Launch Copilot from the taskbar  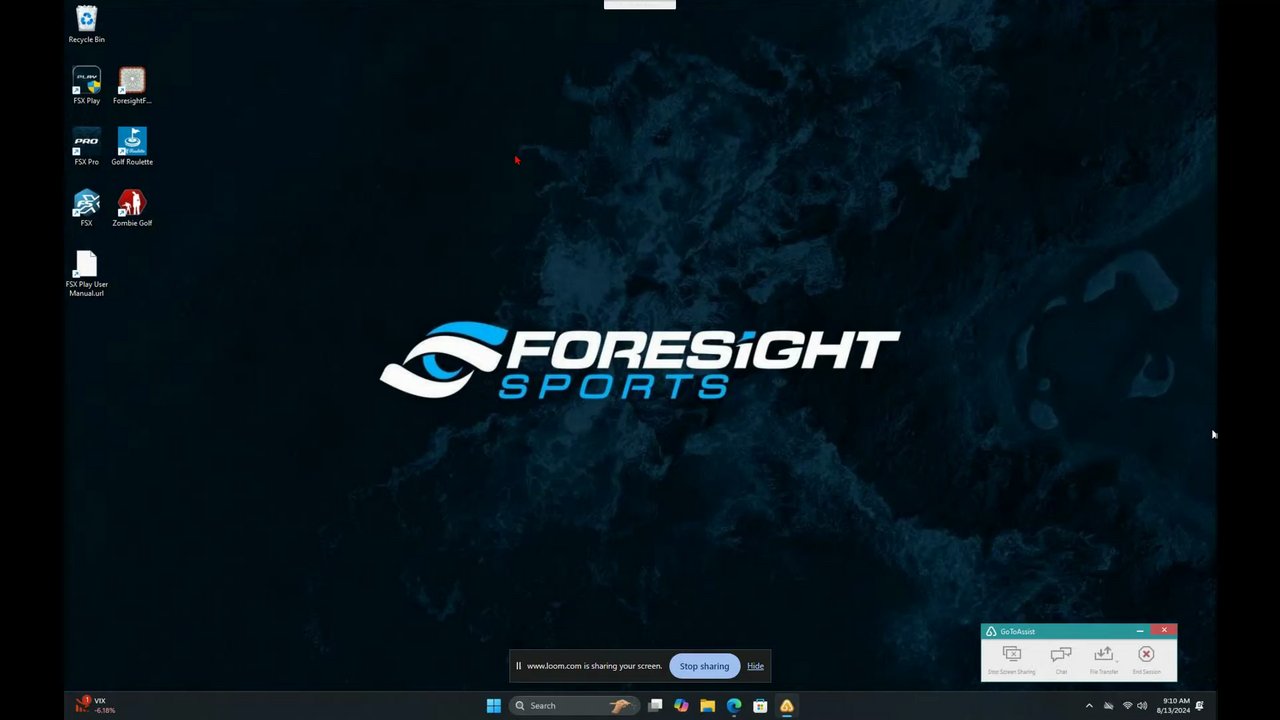(x=681, y=706)
